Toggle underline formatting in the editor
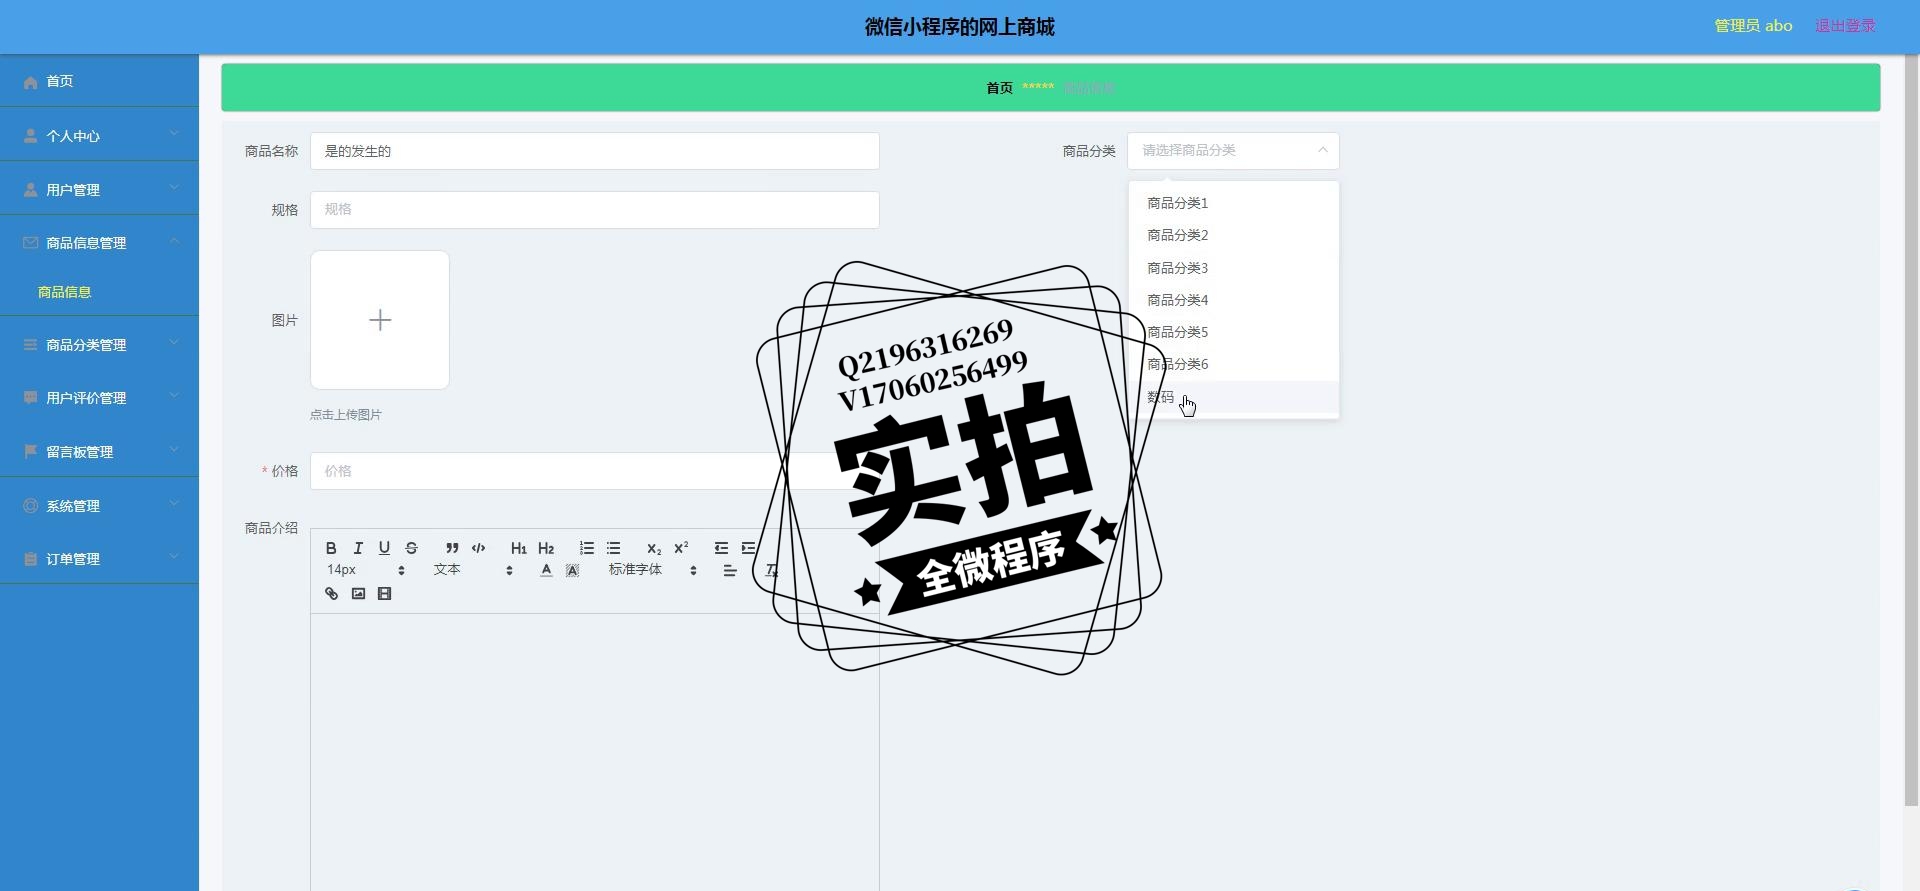 pos(384,548)
